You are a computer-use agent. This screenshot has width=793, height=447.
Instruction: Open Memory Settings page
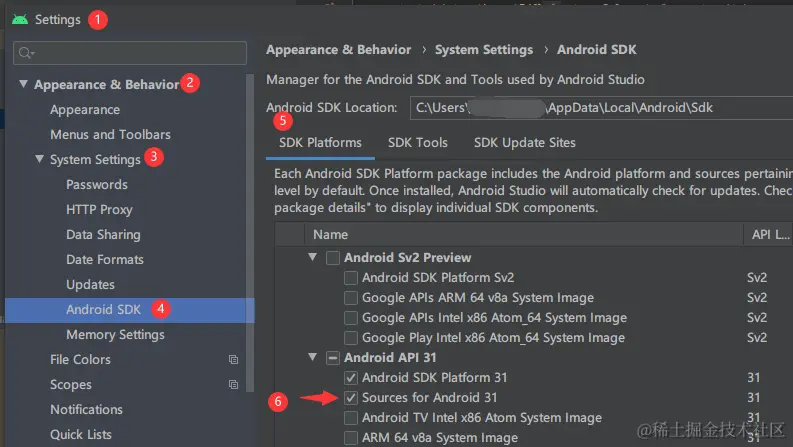tap(115, 335)
